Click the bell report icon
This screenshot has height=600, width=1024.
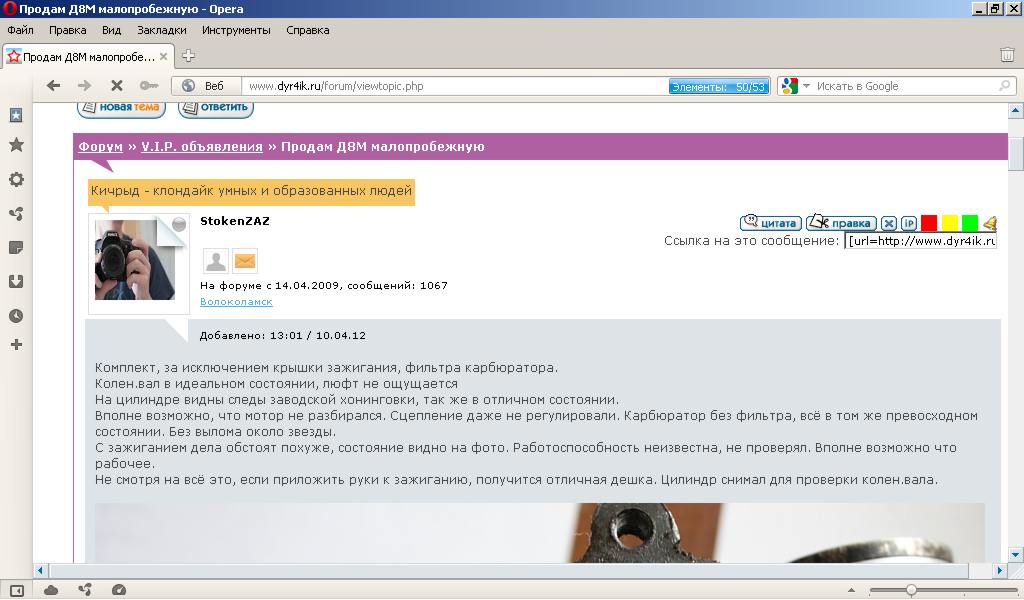pos(990,223)
